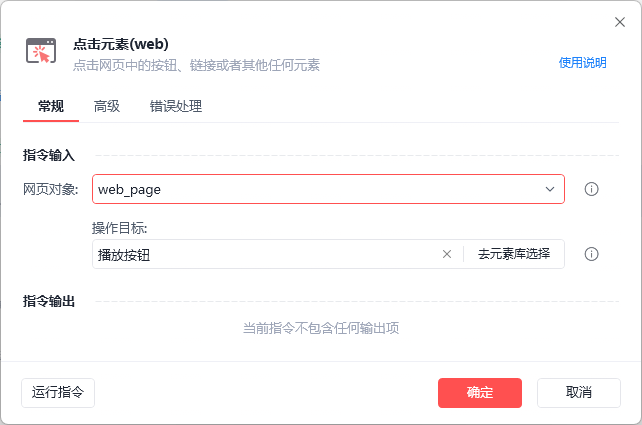Click the info icon beside 操作目标 field
The image size is (642, 425).
[591, 254]
